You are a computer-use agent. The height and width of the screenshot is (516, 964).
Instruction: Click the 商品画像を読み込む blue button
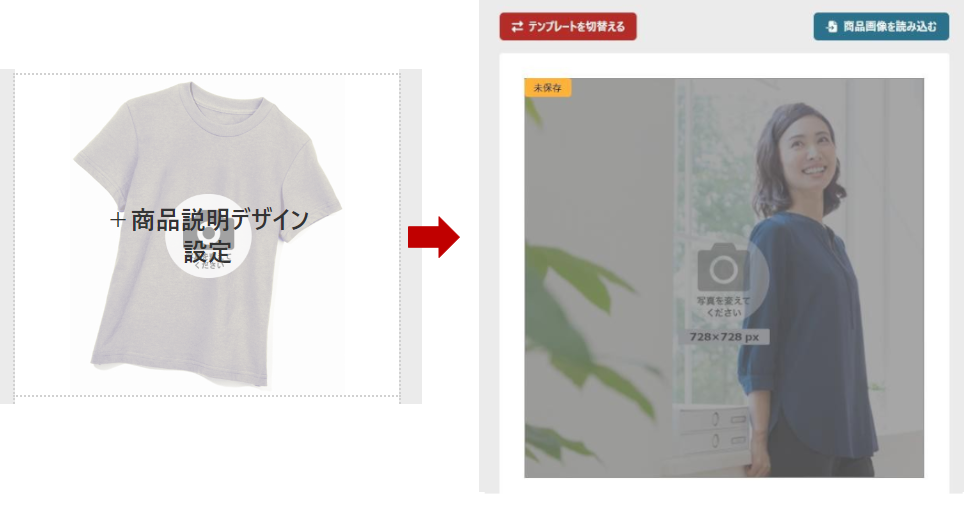tap(881, 26)
